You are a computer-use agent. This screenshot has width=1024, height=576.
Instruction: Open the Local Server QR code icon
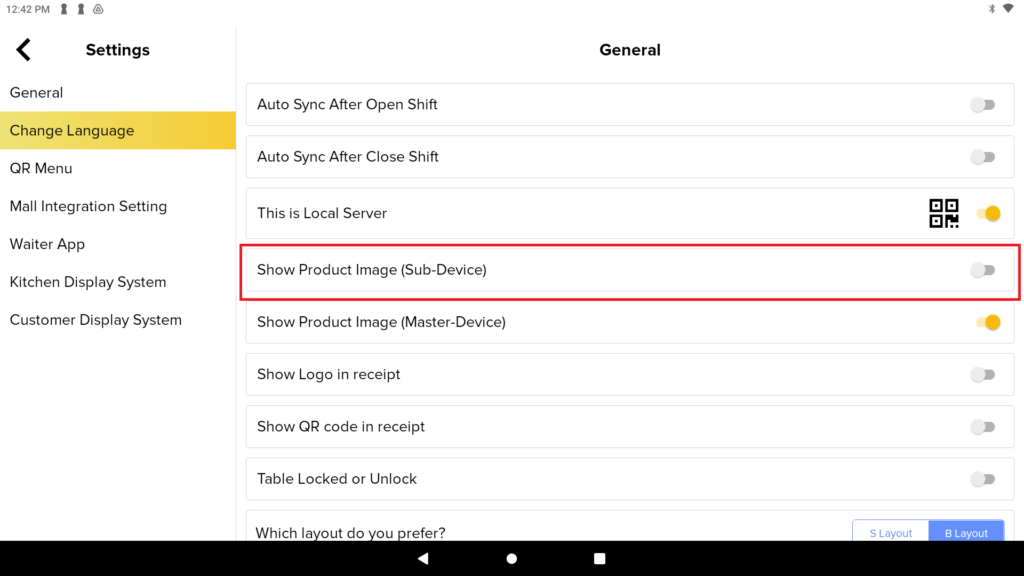[x=944, y=214]
